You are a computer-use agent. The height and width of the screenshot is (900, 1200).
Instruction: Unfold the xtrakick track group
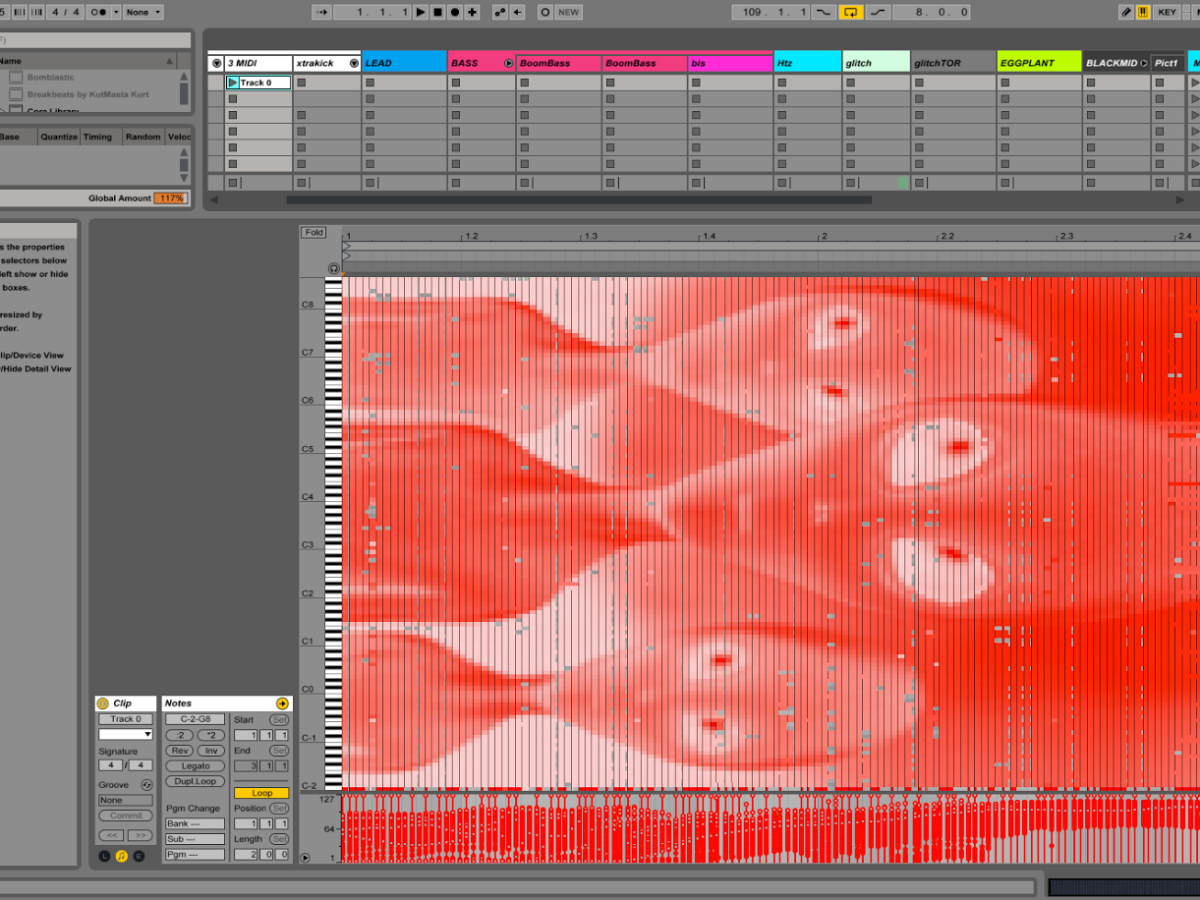click(354, 63)
